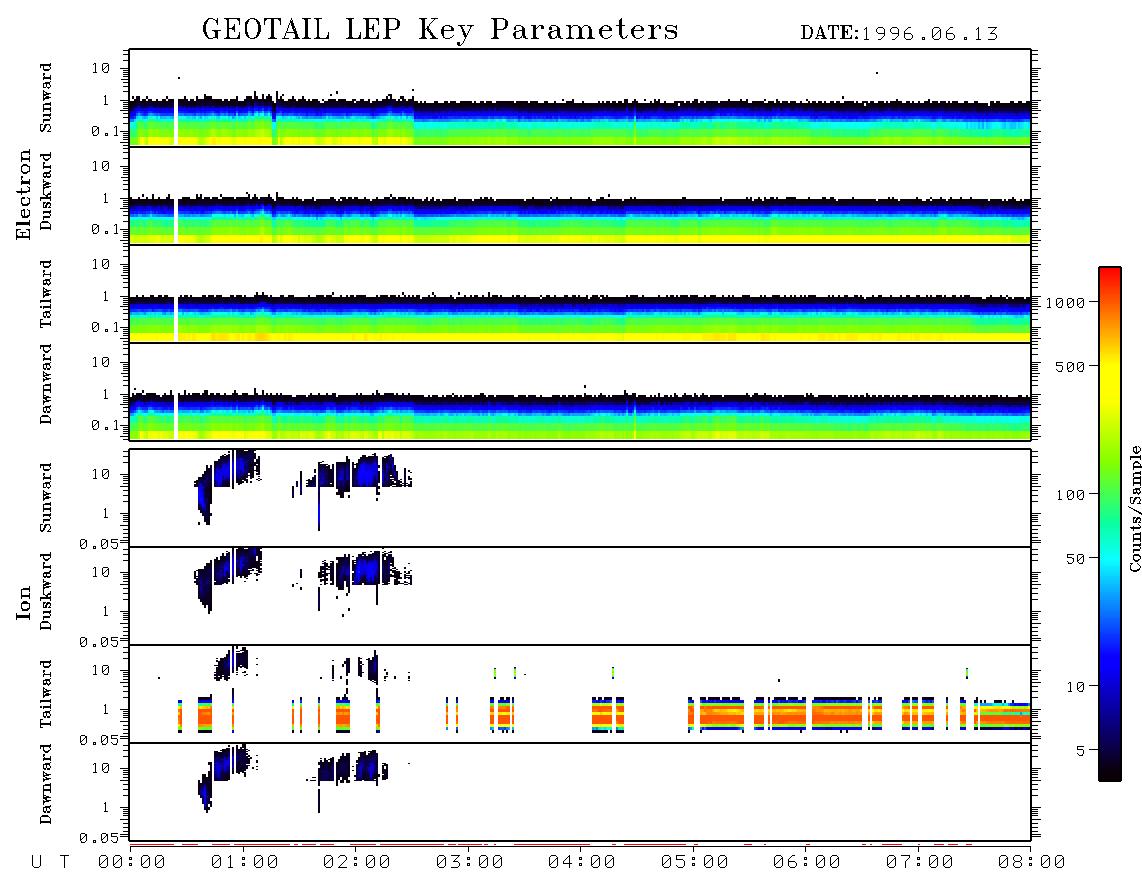
Task: Select the Ion "Dawnward" panel label
Action: tap(46, 784)
